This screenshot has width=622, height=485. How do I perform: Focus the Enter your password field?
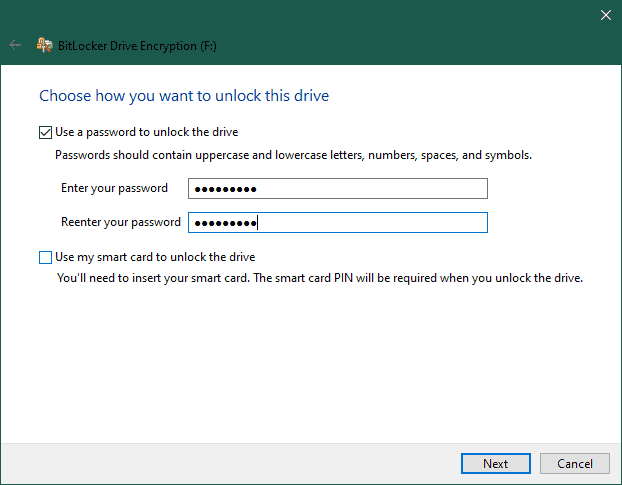tap(338, 189)
